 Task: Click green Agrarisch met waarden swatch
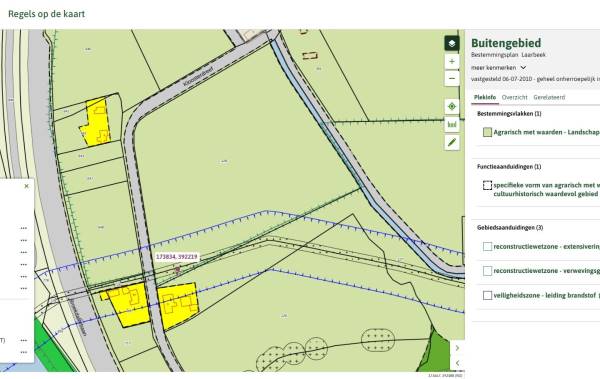487,132
